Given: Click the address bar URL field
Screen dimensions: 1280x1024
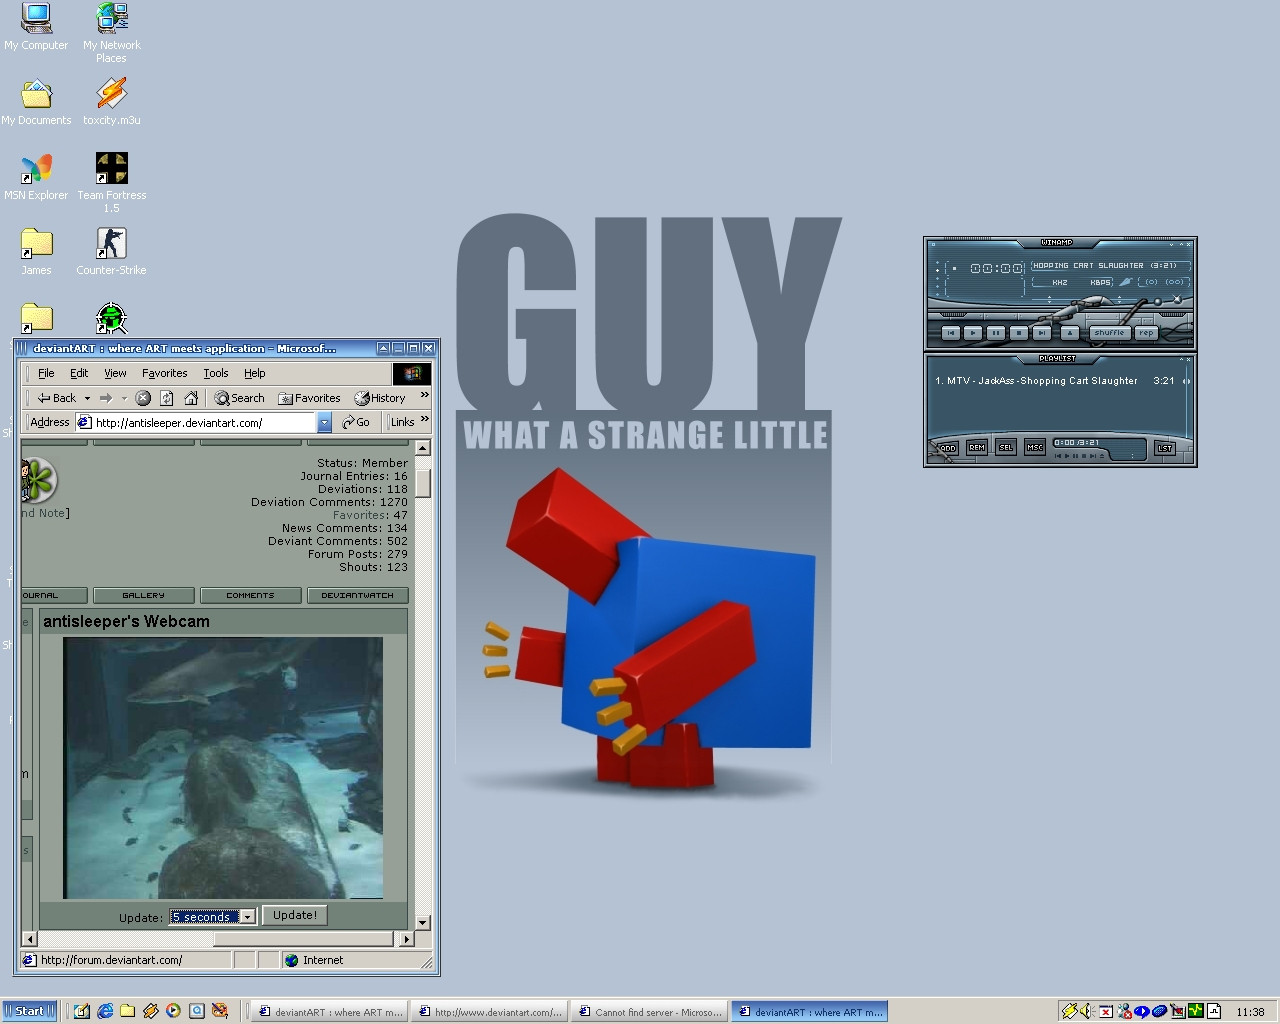Looking at the screenshot, I should click(x=196, y=423).
